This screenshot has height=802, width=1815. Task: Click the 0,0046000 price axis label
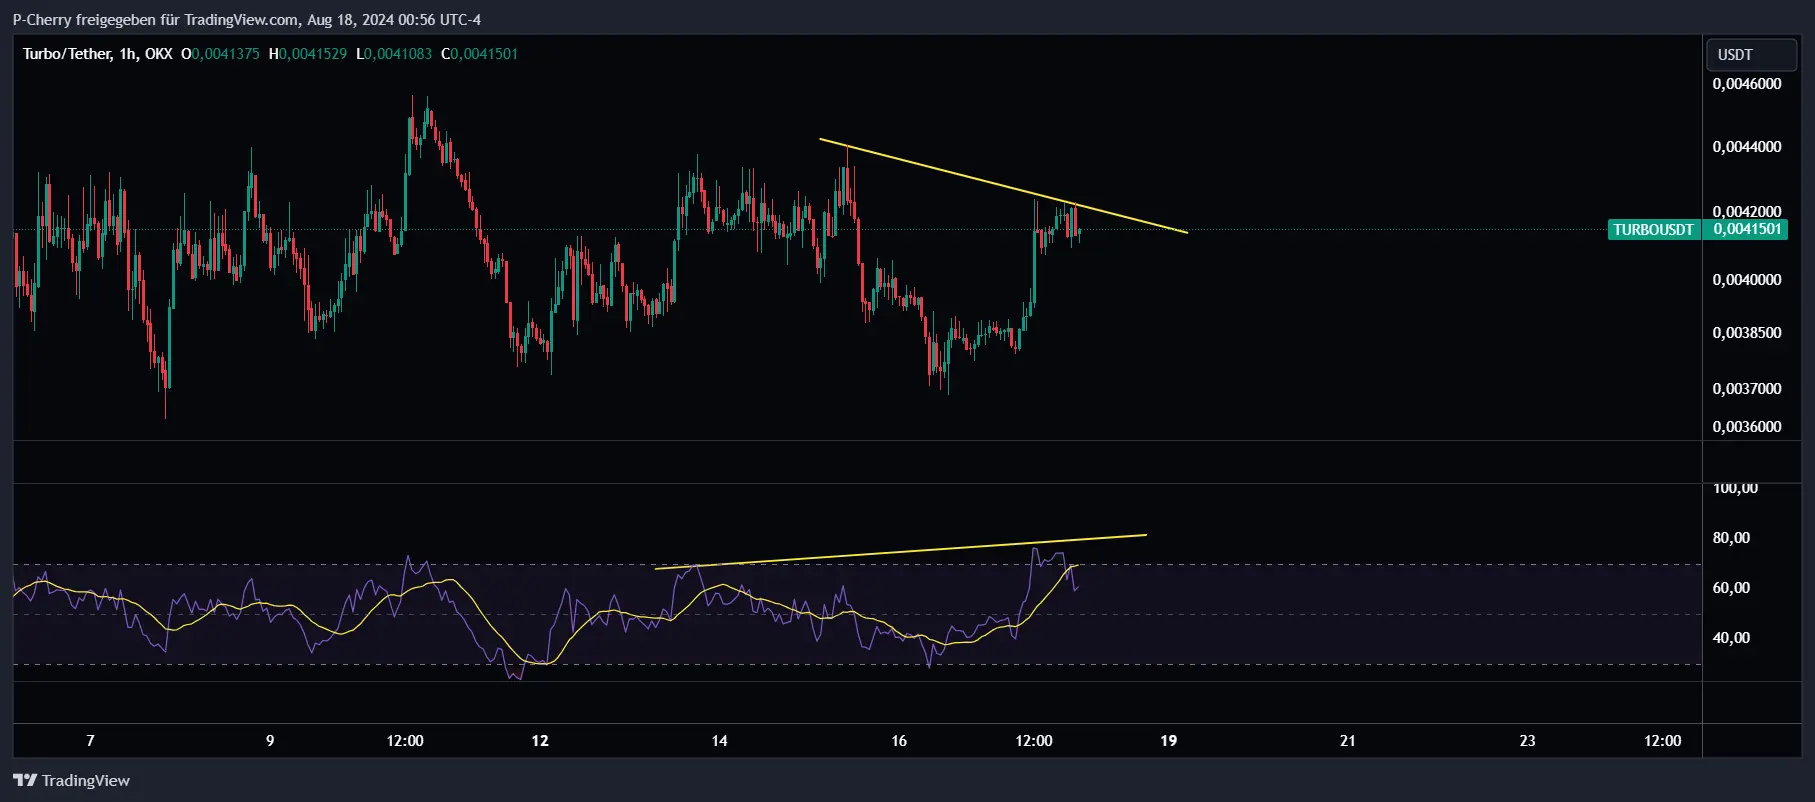(1746, 84)
